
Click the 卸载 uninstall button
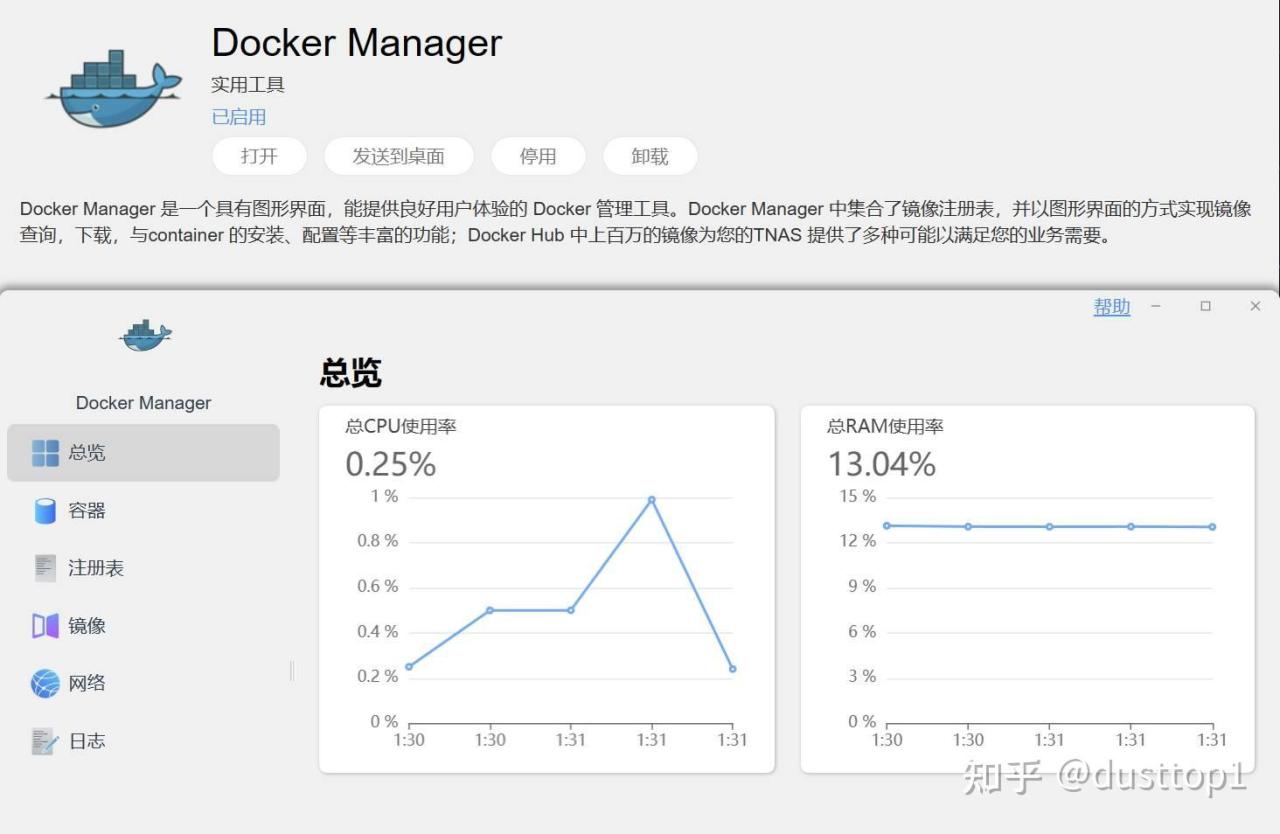point(650,156)
